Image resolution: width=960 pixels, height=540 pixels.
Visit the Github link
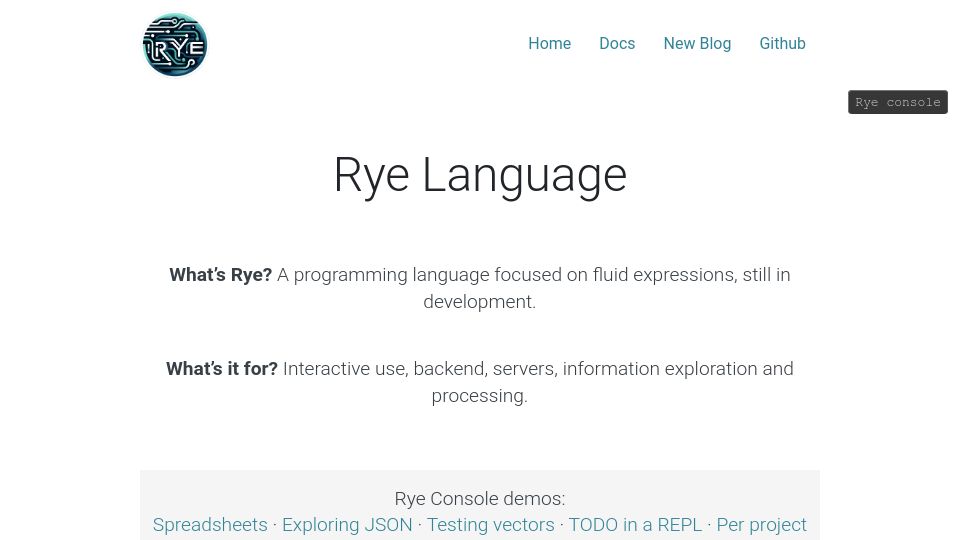click(x=782, y=43)
